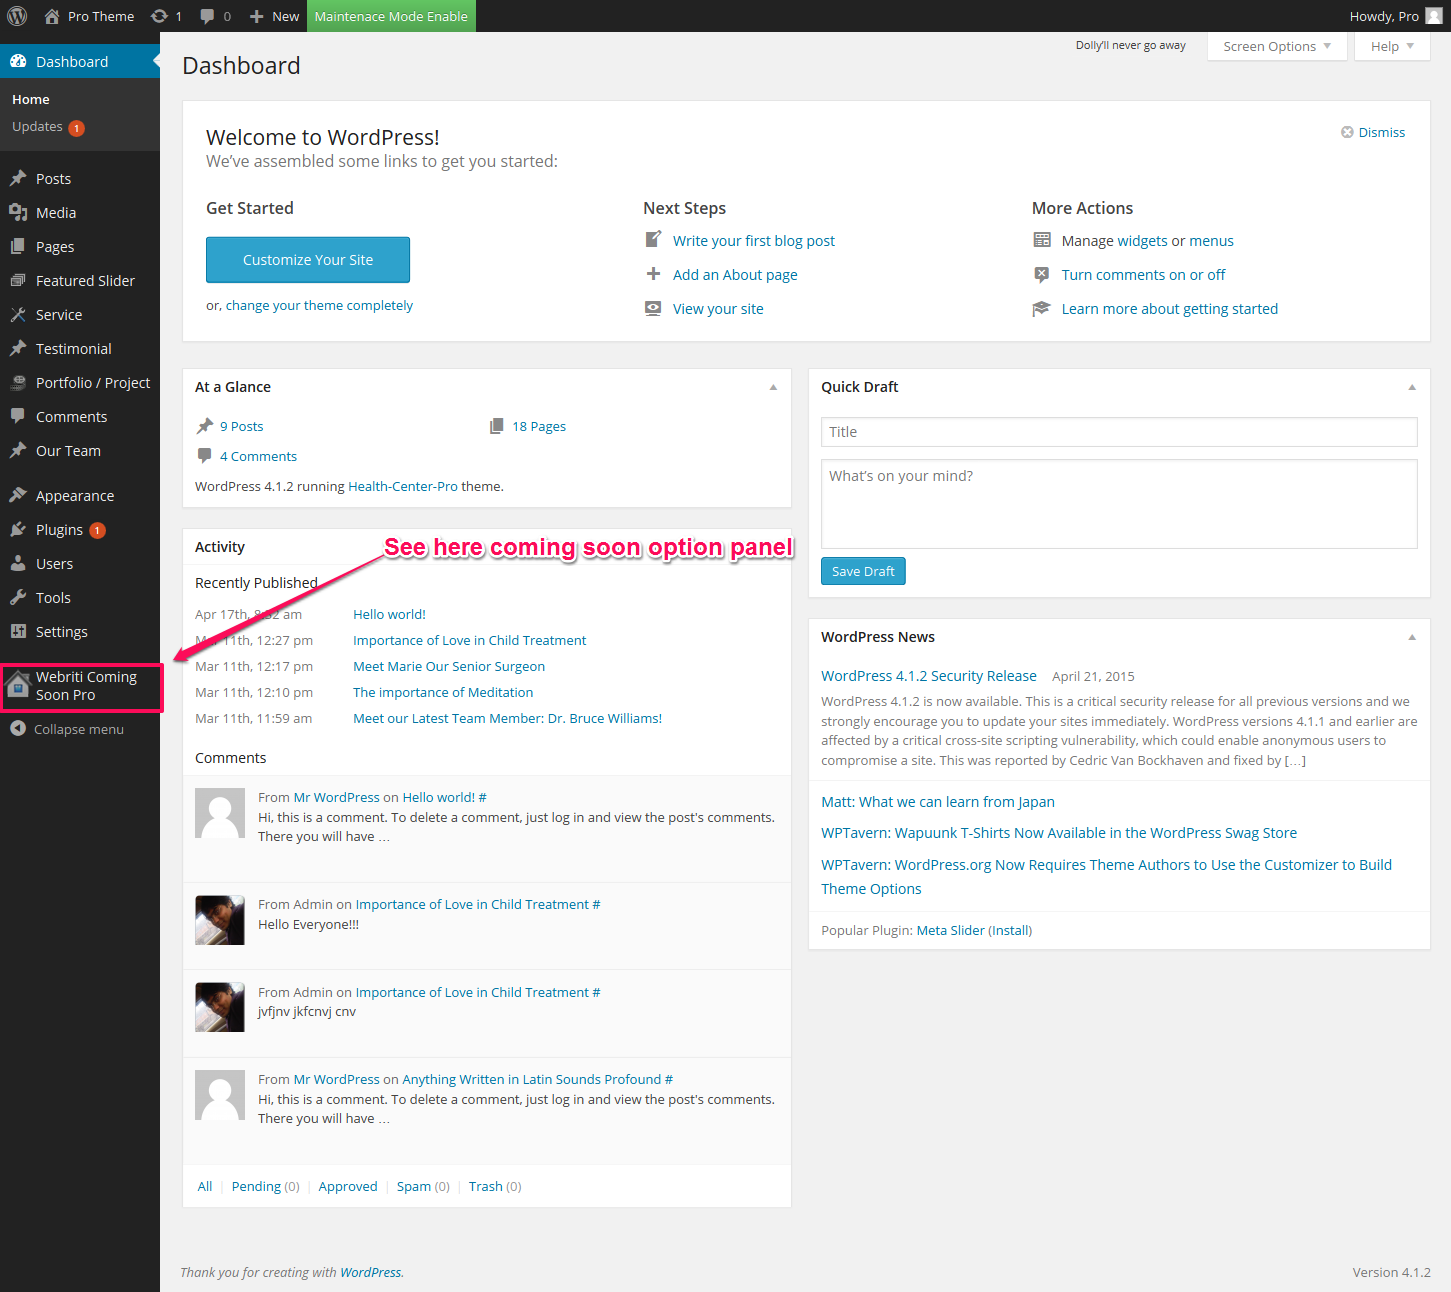1451x1292 pixels.
Task: Filter comments by Approved
Action: 348,1186
